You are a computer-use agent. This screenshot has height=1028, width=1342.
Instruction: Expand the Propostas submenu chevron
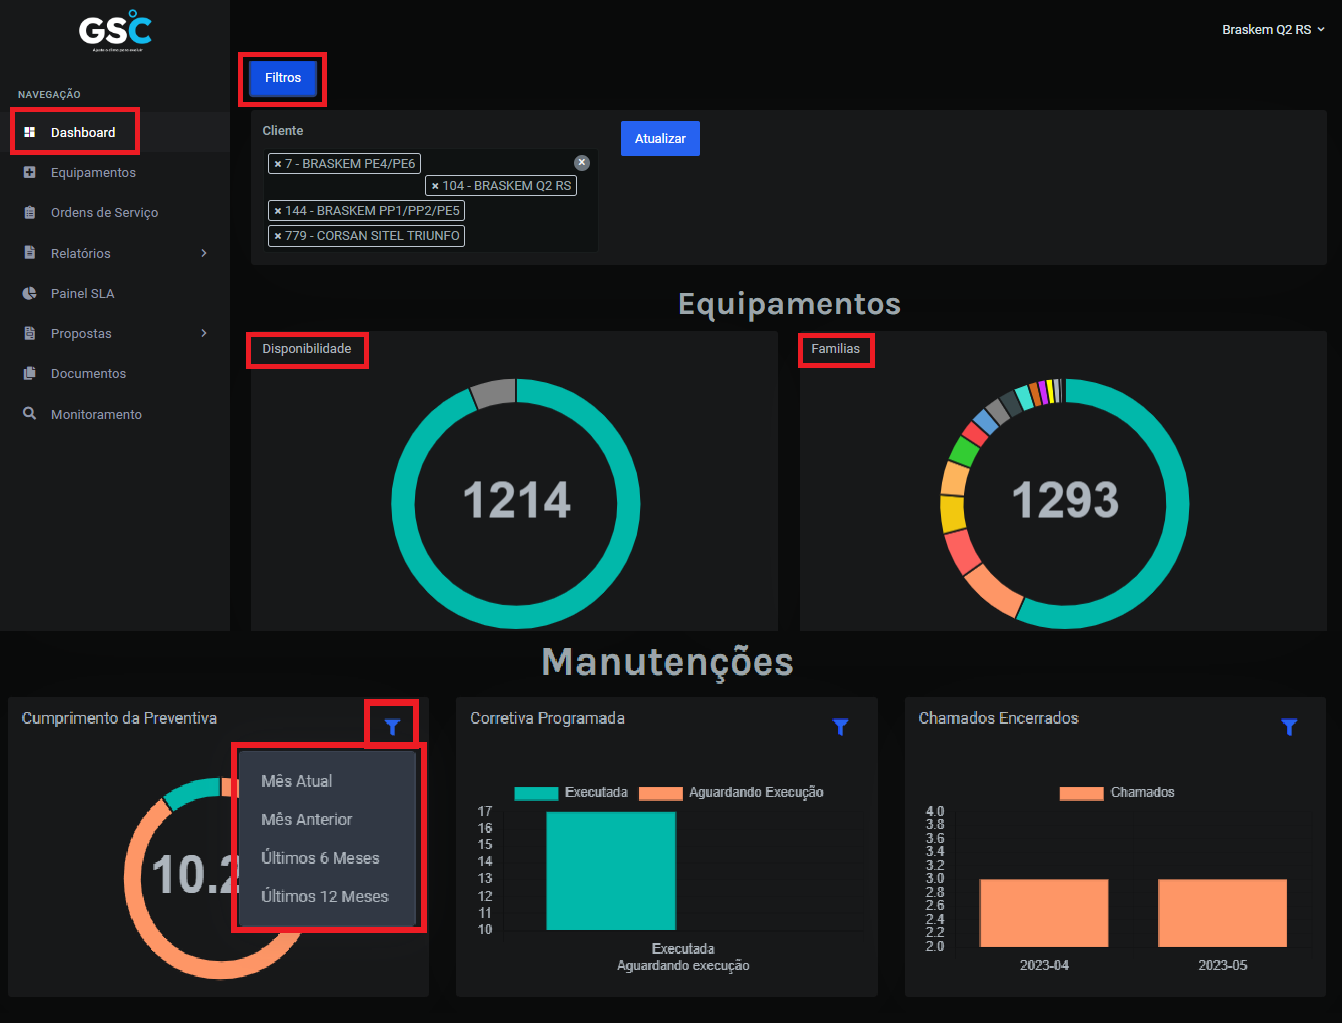point(204,333)
